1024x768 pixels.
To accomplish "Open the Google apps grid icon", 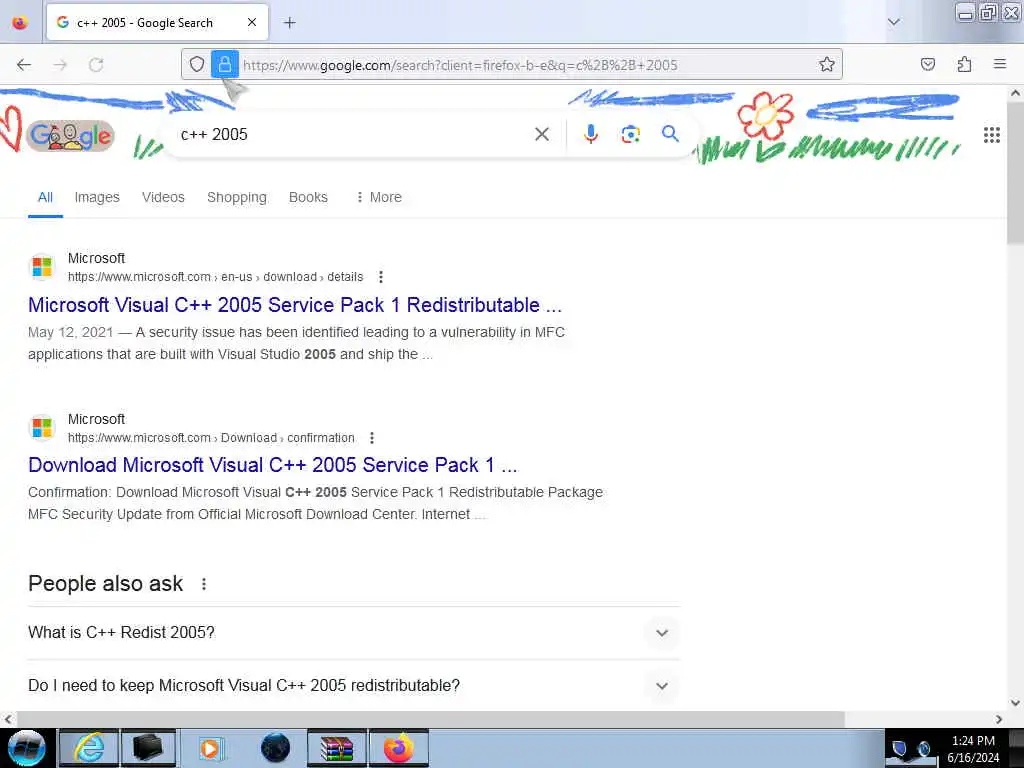I will click(x=991, y=135).
